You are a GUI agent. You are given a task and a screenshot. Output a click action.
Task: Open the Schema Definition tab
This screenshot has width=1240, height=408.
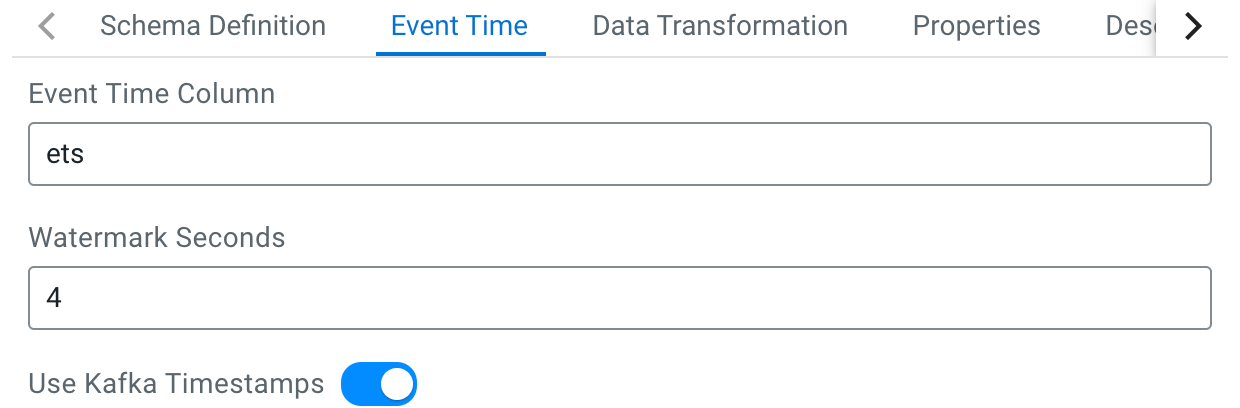tap(212, 26)
